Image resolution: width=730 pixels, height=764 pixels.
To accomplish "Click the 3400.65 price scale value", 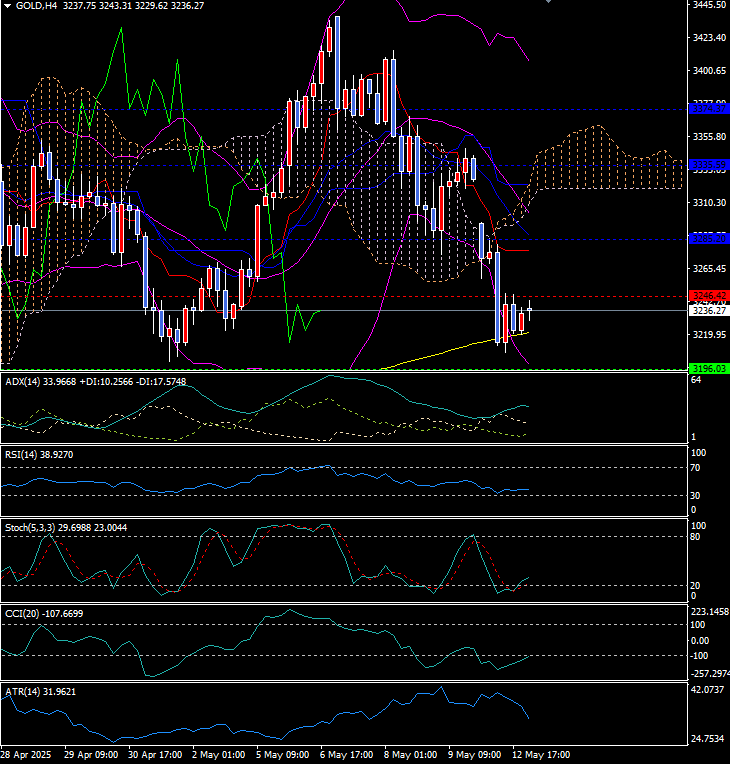I will [709, 71].
